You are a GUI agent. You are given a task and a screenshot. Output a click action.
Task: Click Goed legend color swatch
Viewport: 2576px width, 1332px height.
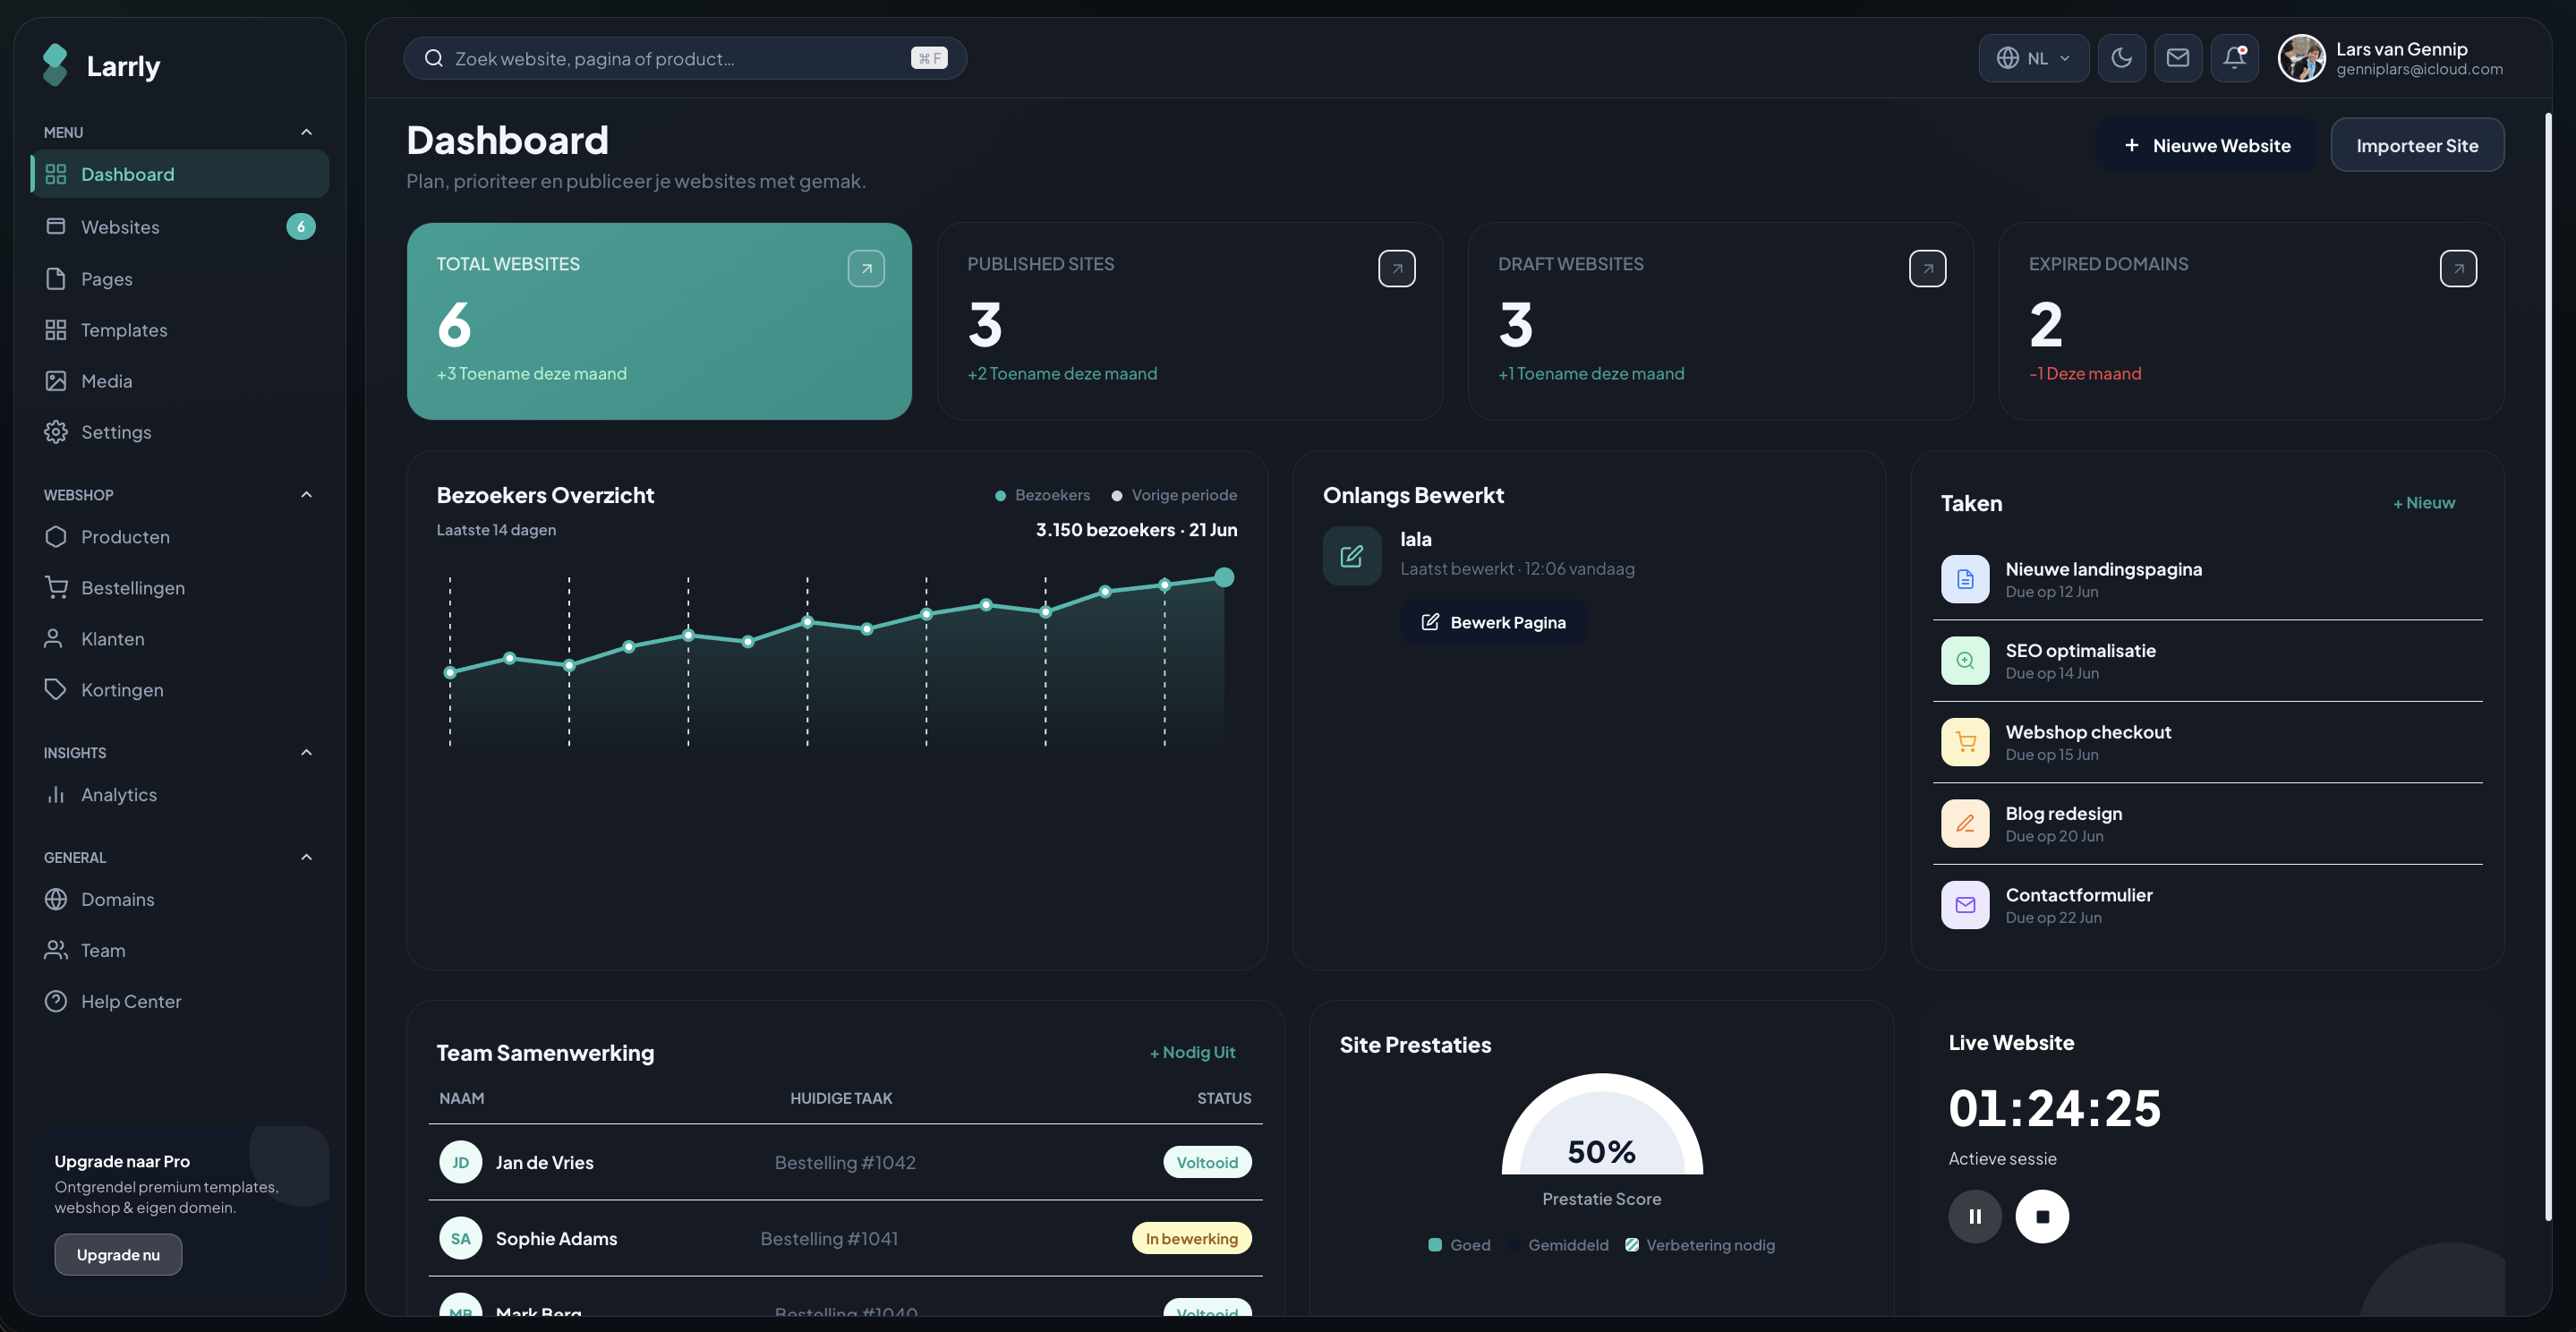(1435, 1245)
